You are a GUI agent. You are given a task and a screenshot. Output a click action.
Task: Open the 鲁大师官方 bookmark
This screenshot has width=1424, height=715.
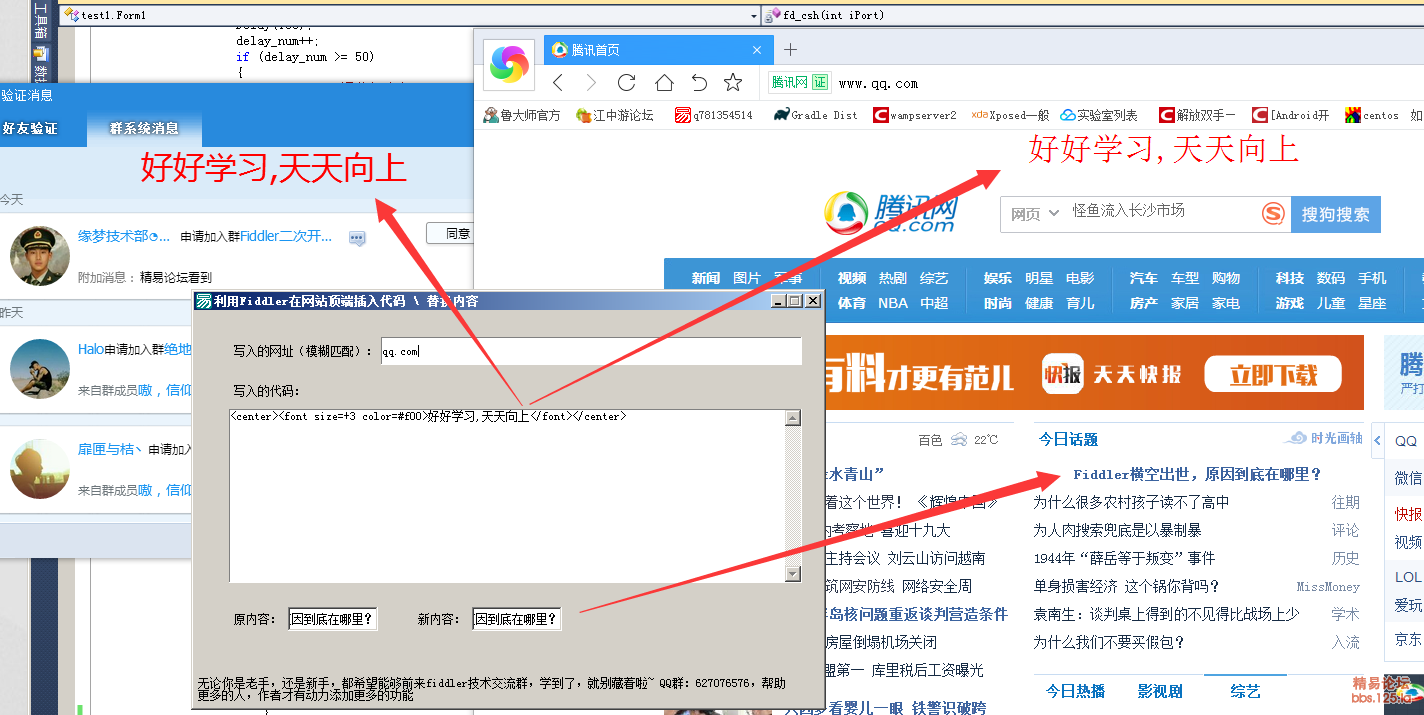522,115
